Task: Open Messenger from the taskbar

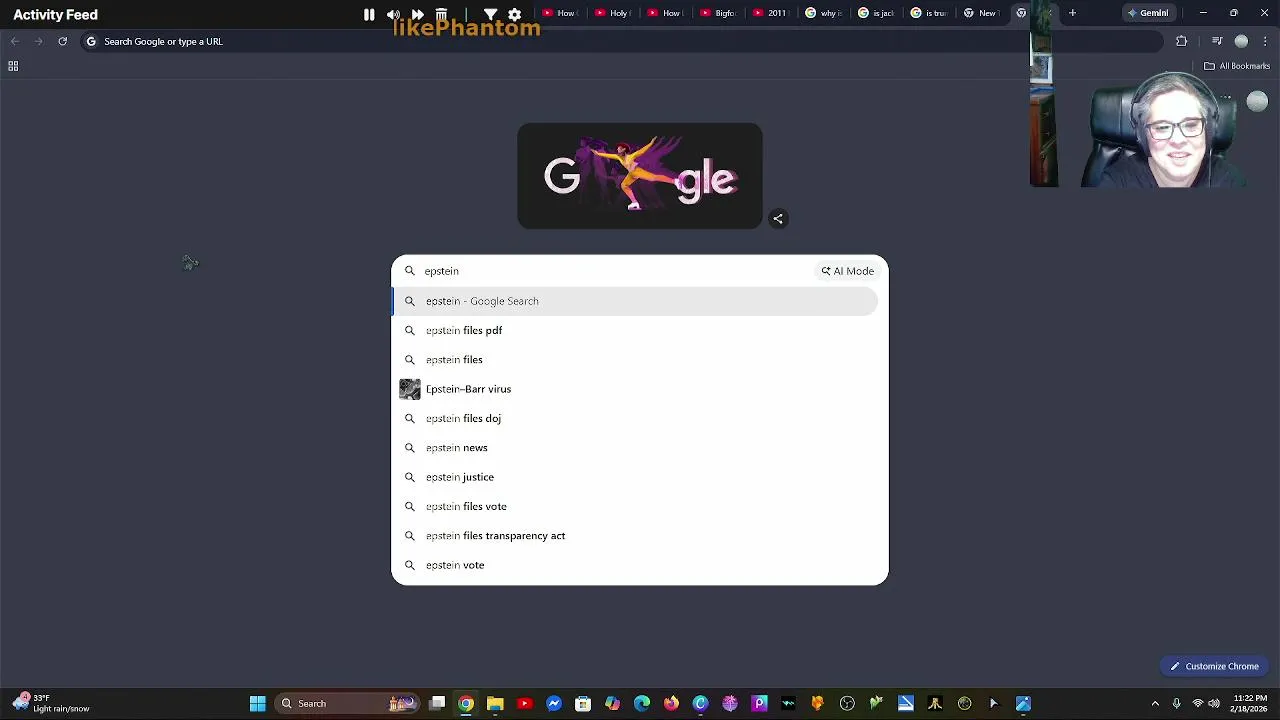Action: [554, 704]
